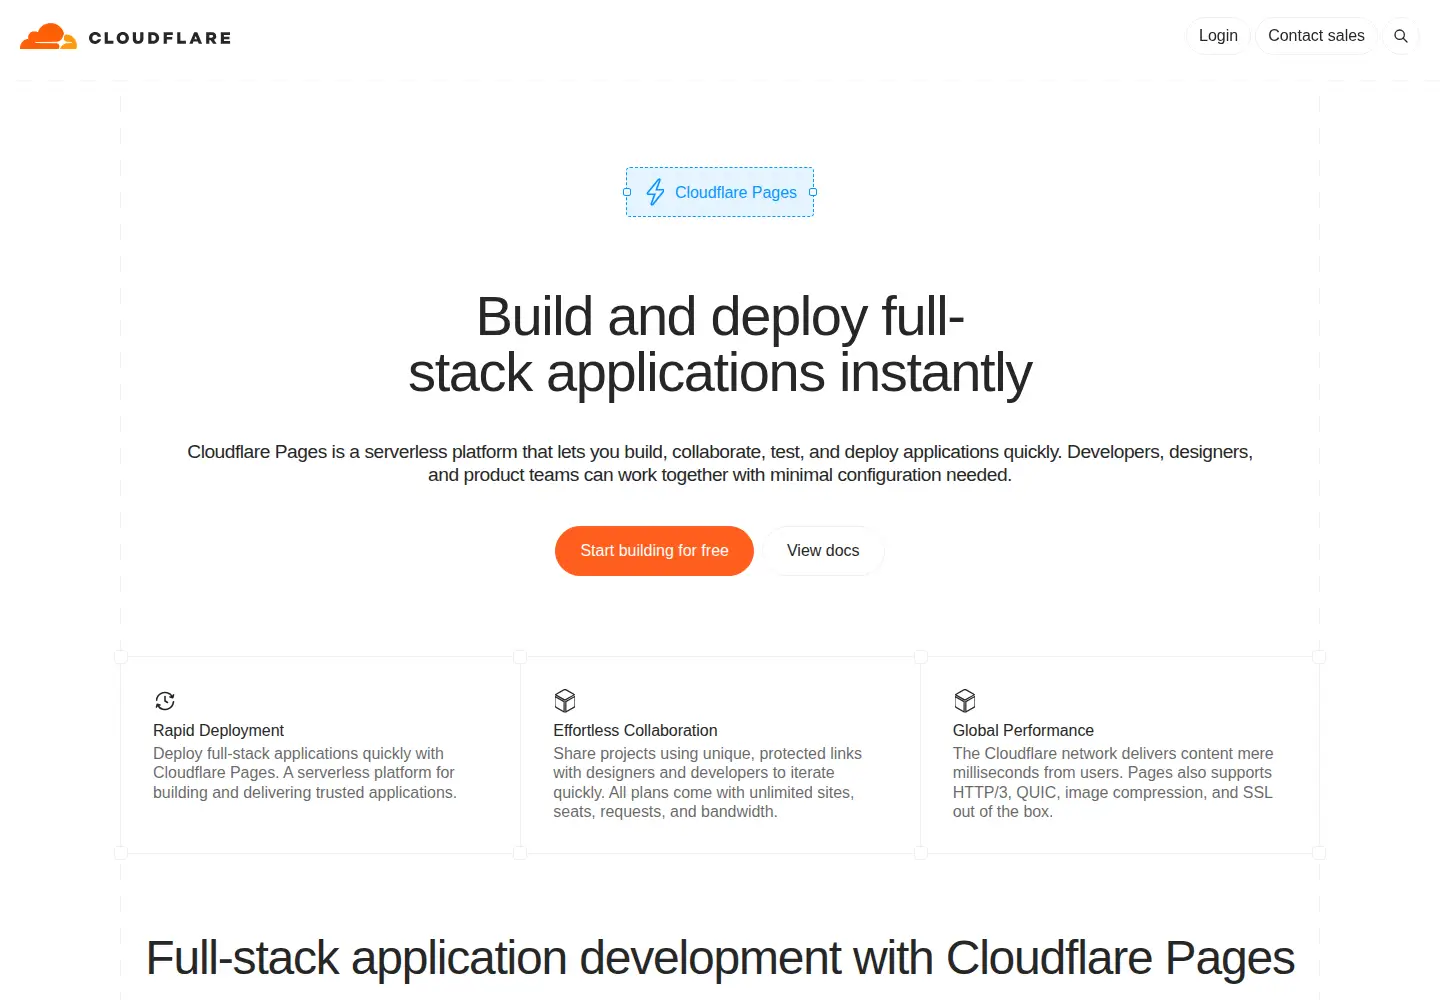Open the search magnifier icon
Screen dimensions: 1440x1000
1401,36
